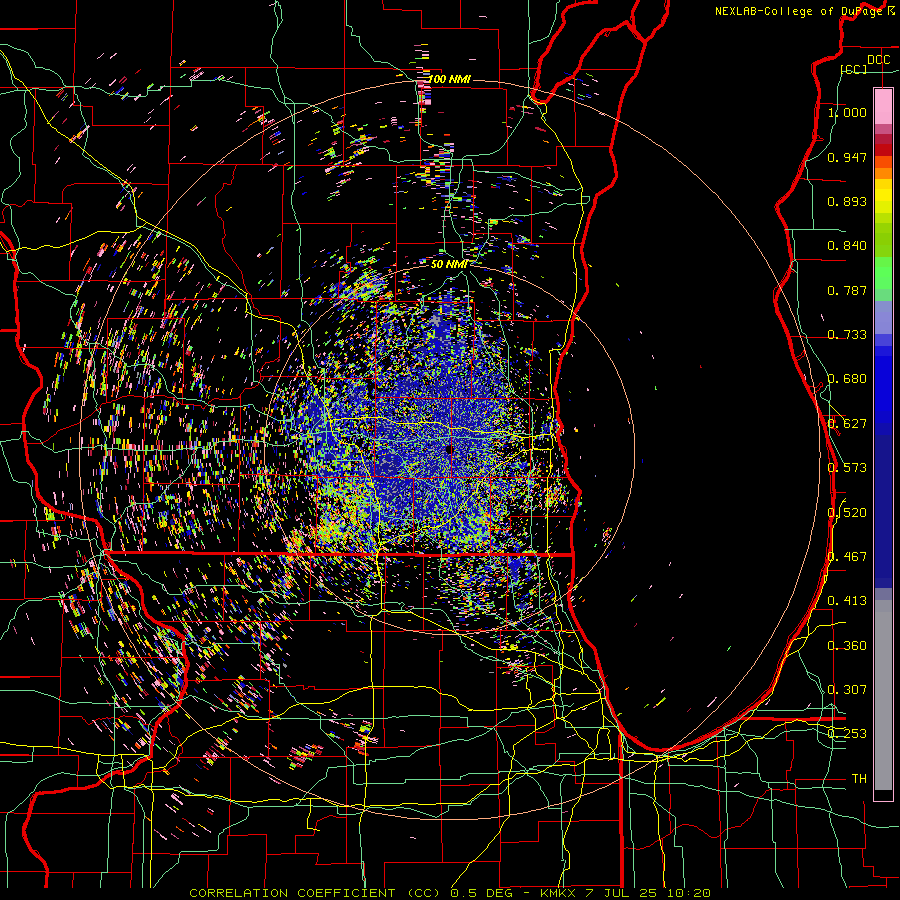
Task: Click the 0.360 scale value
Action: pos(847,645)
